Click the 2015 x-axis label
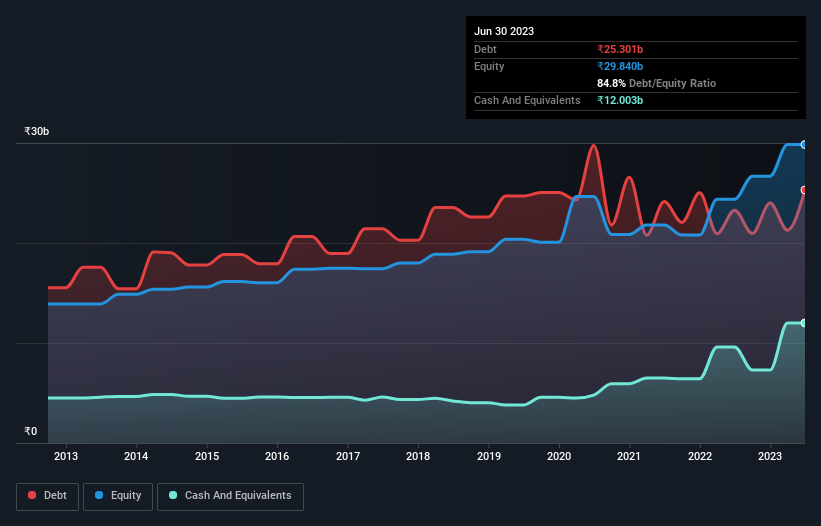Screen dimensions: 821x526 pos(207,456)
